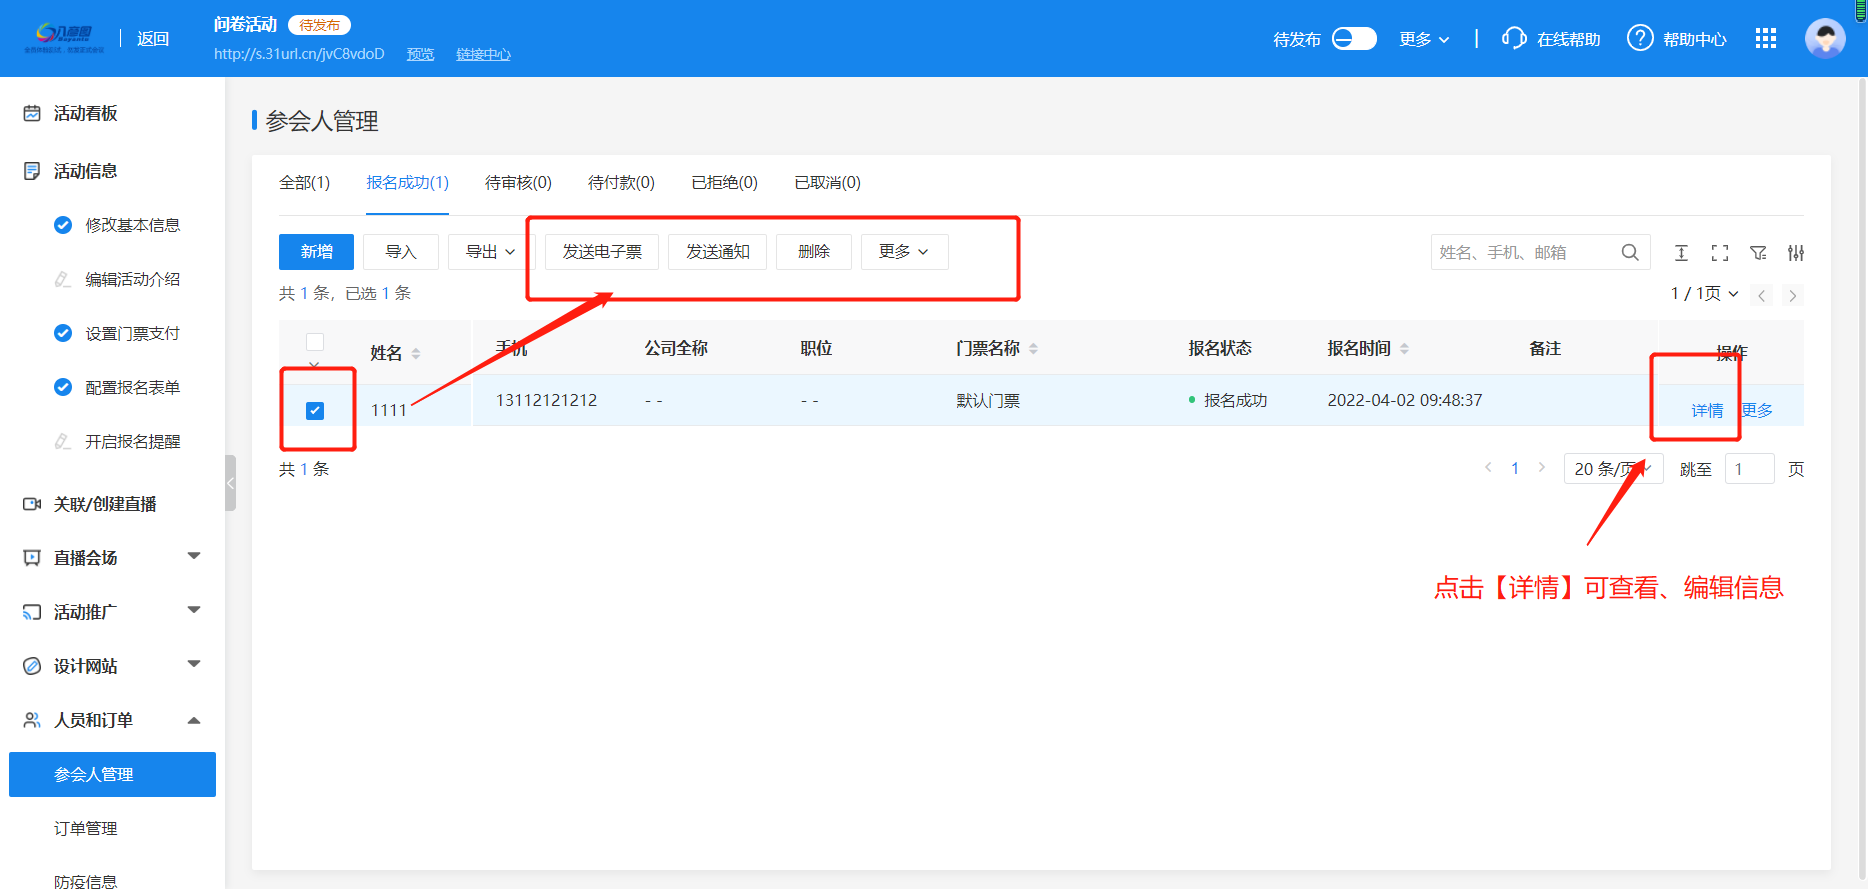This screenshot has width=1868, height=889.
Task: Open the 20 条/页 page size dropdown
Action: [x=1612, y=469]
